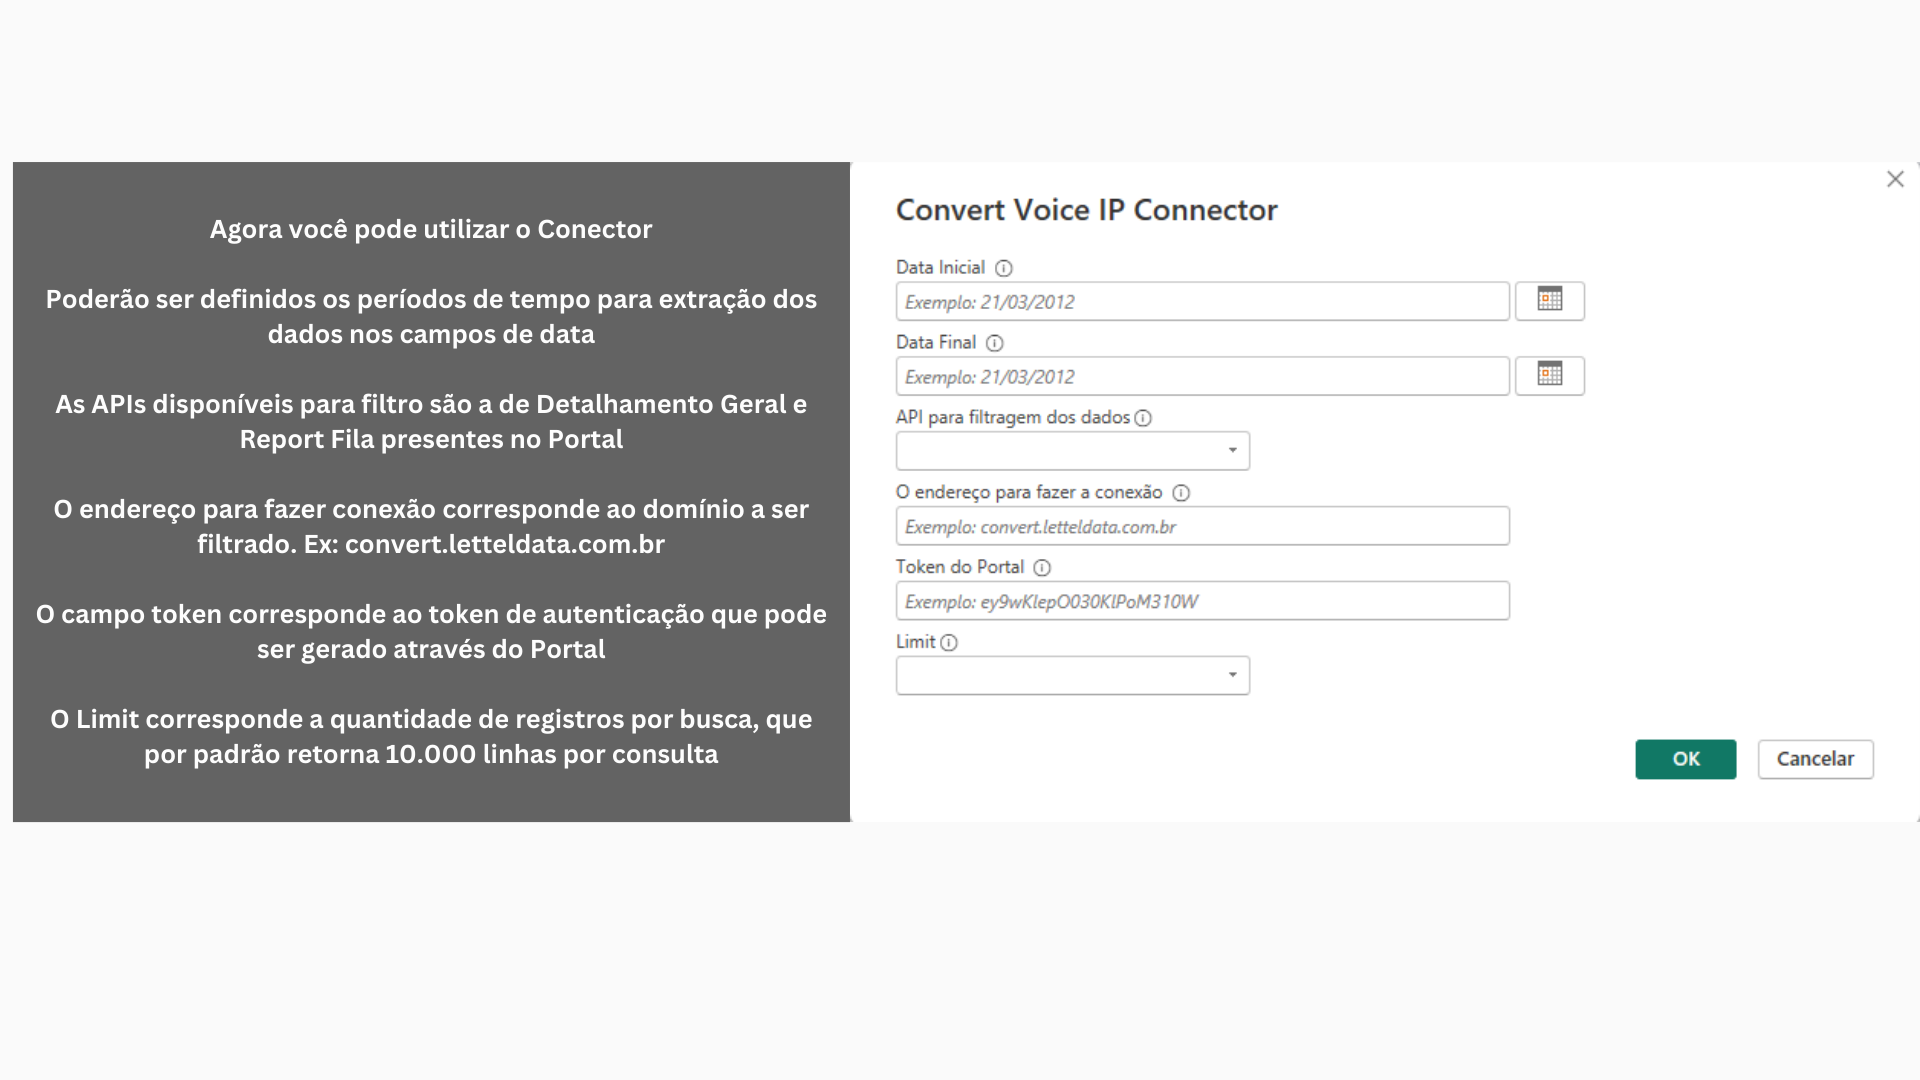
Task: Select the Limit combo box field
Action: (x=1073, y=676)
